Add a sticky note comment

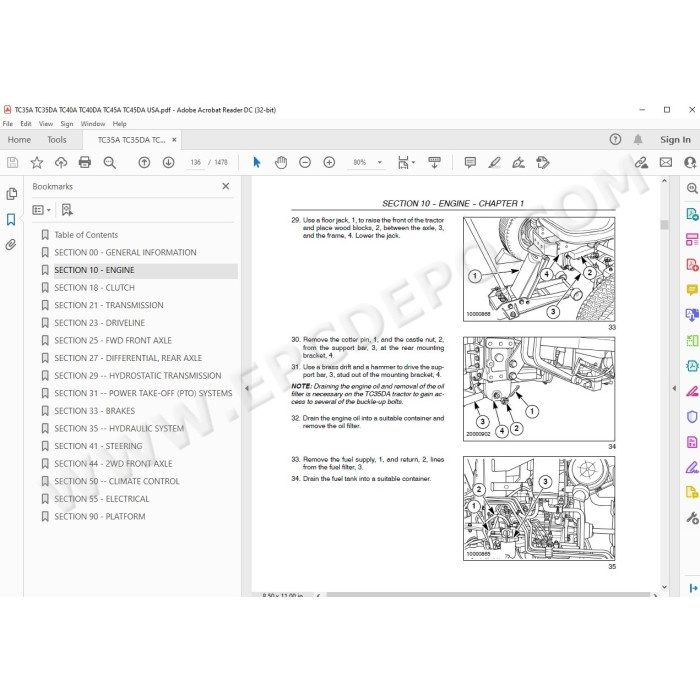[470, 162]
